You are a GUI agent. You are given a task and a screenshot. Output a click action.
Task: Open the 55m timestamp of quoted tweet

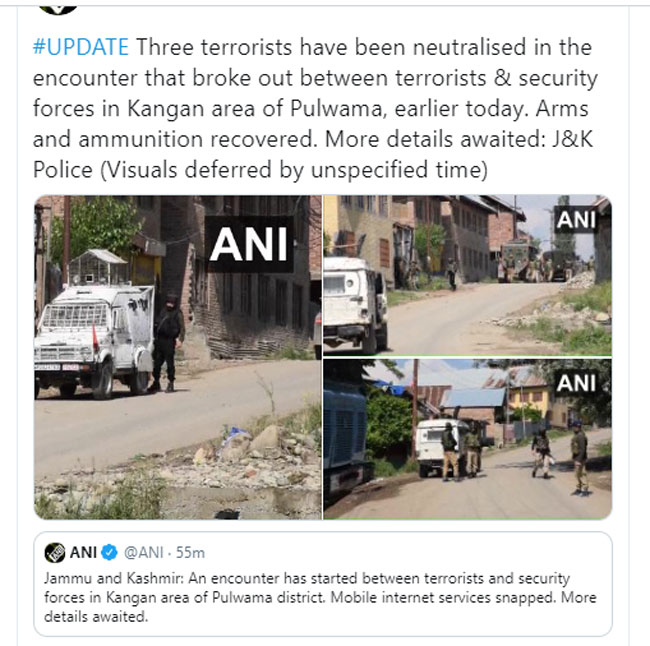click(x=190, y=553)
